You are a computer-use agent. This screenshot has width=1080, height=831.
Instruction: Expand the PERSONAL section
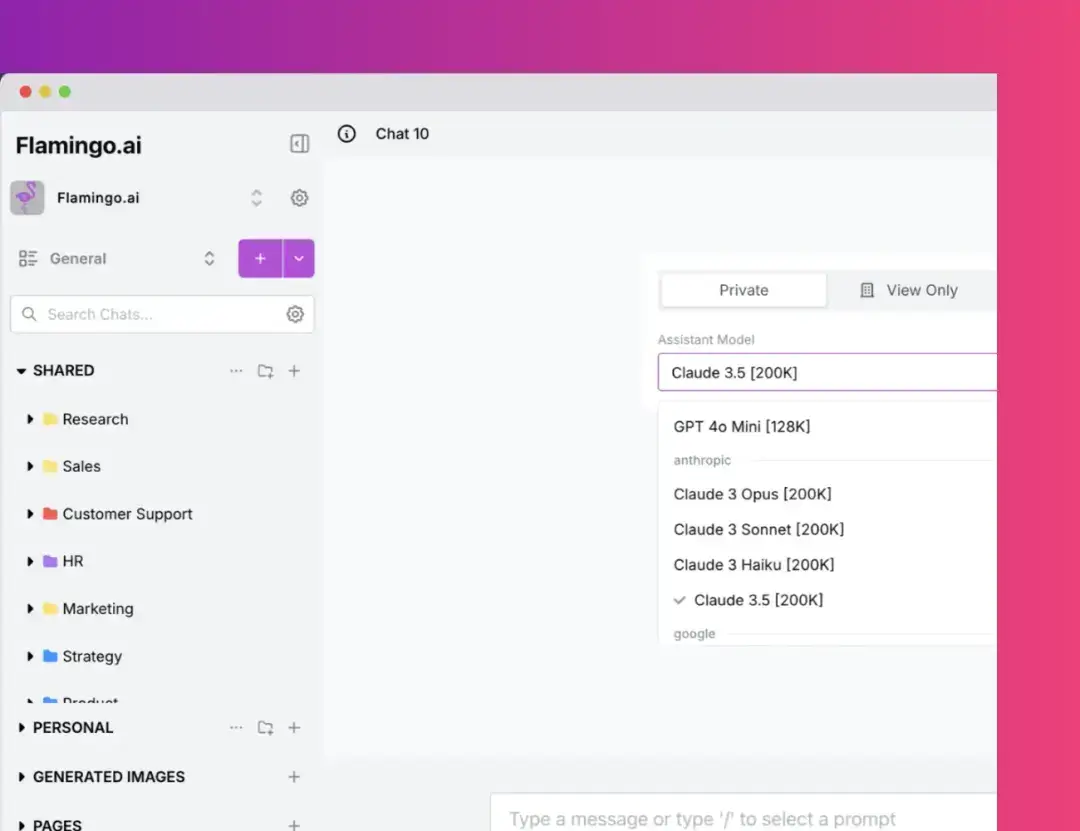coord(23,727)
